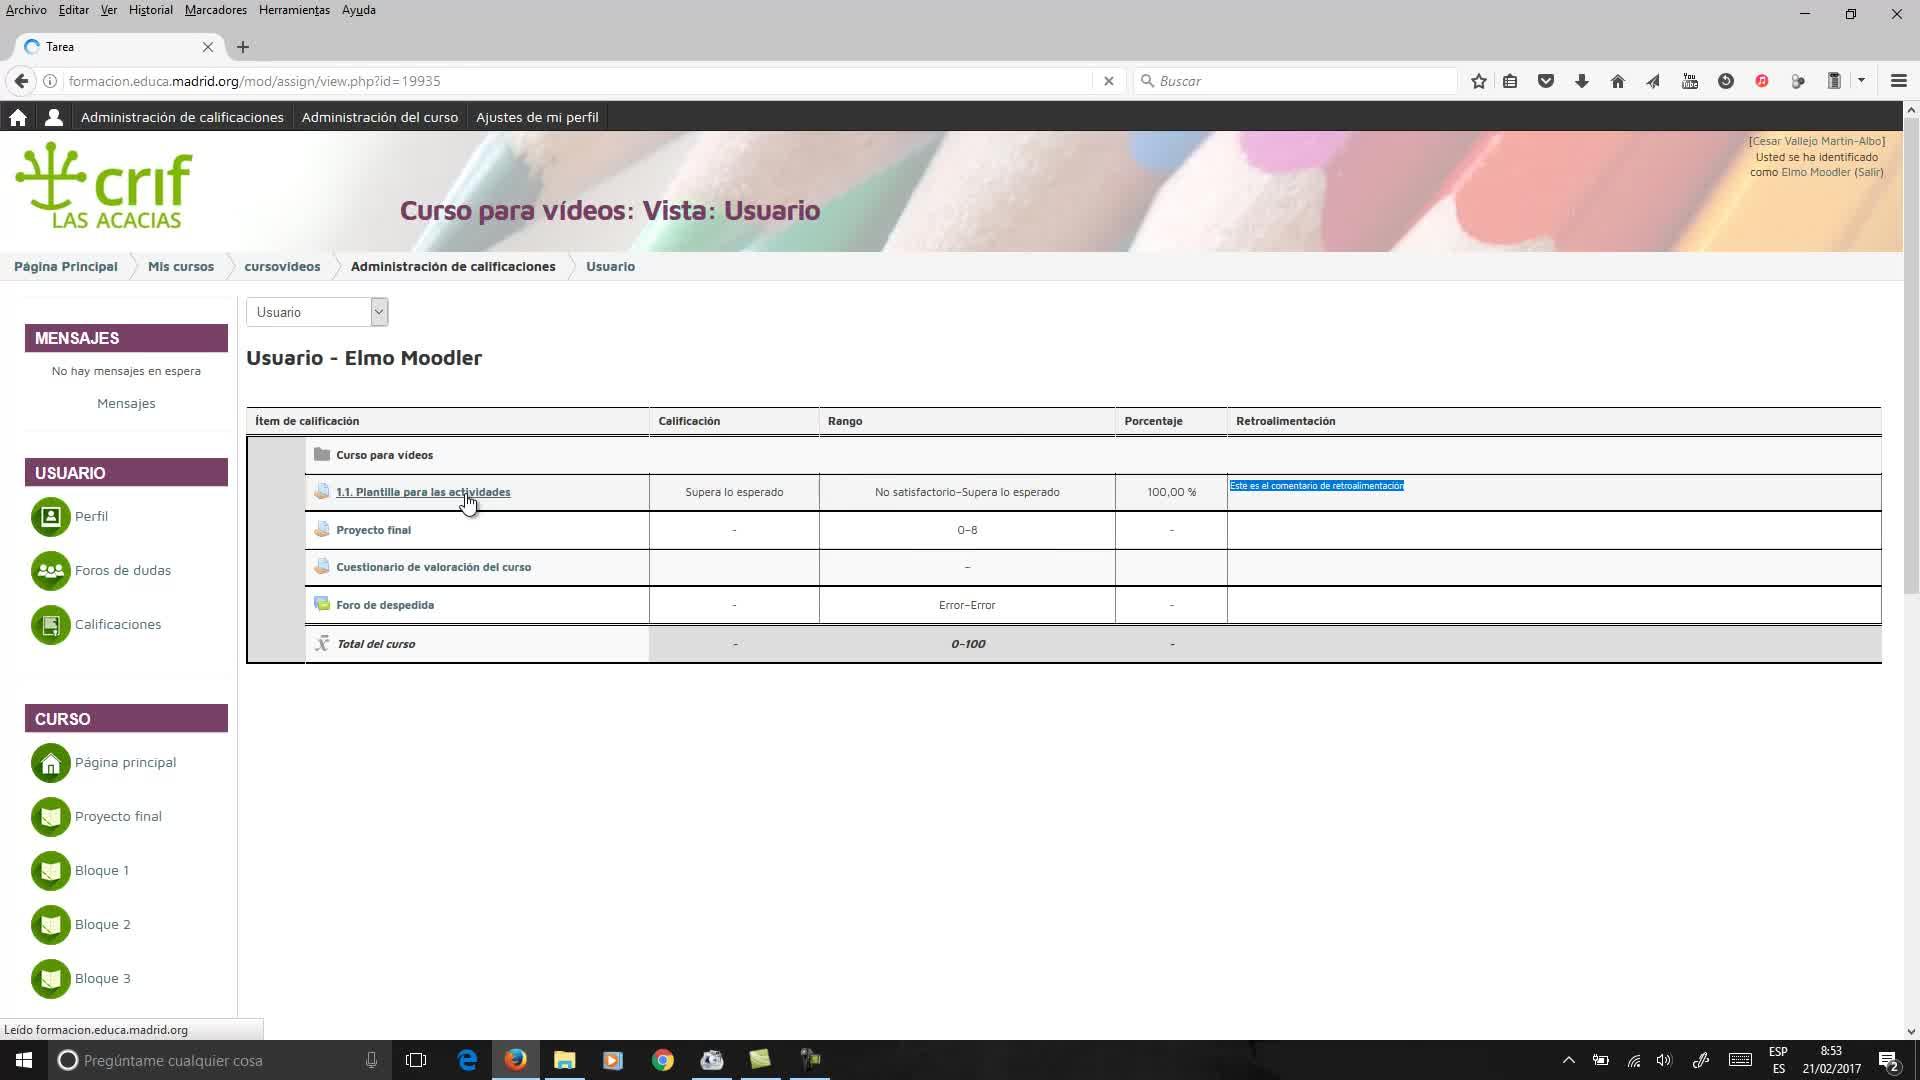The height and width of the screenshot is (1080, 1920).
Task: Click browser back arrow button
Action: click(21, 81)
